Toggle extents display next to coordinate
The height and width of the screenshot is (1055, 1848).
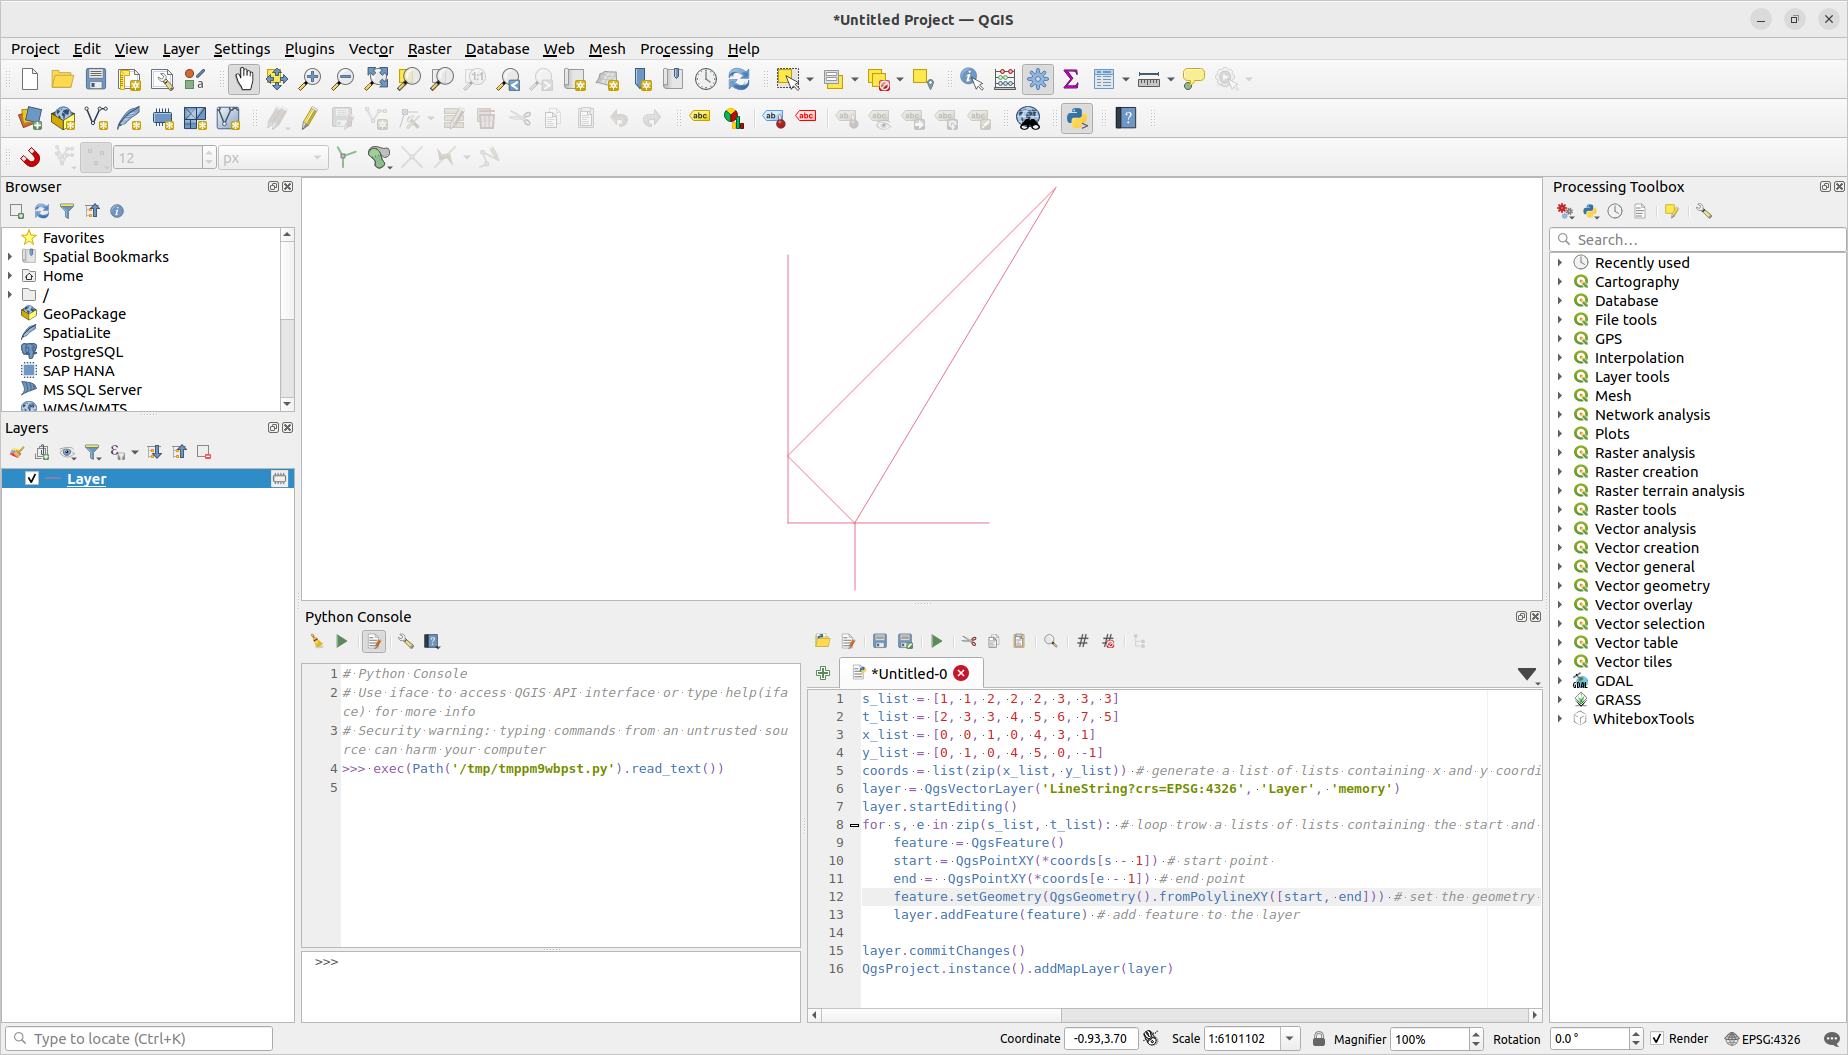click(1151, 1038)
